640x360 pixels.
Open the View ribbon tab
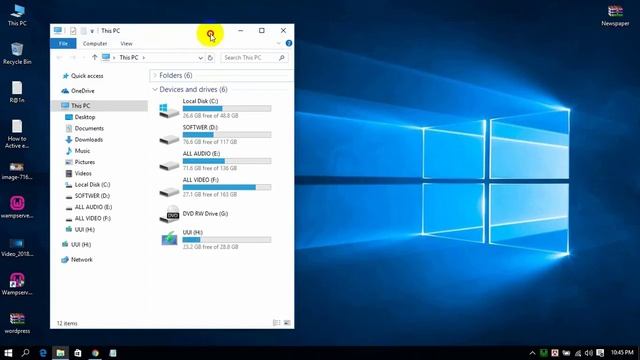point(126,43)
